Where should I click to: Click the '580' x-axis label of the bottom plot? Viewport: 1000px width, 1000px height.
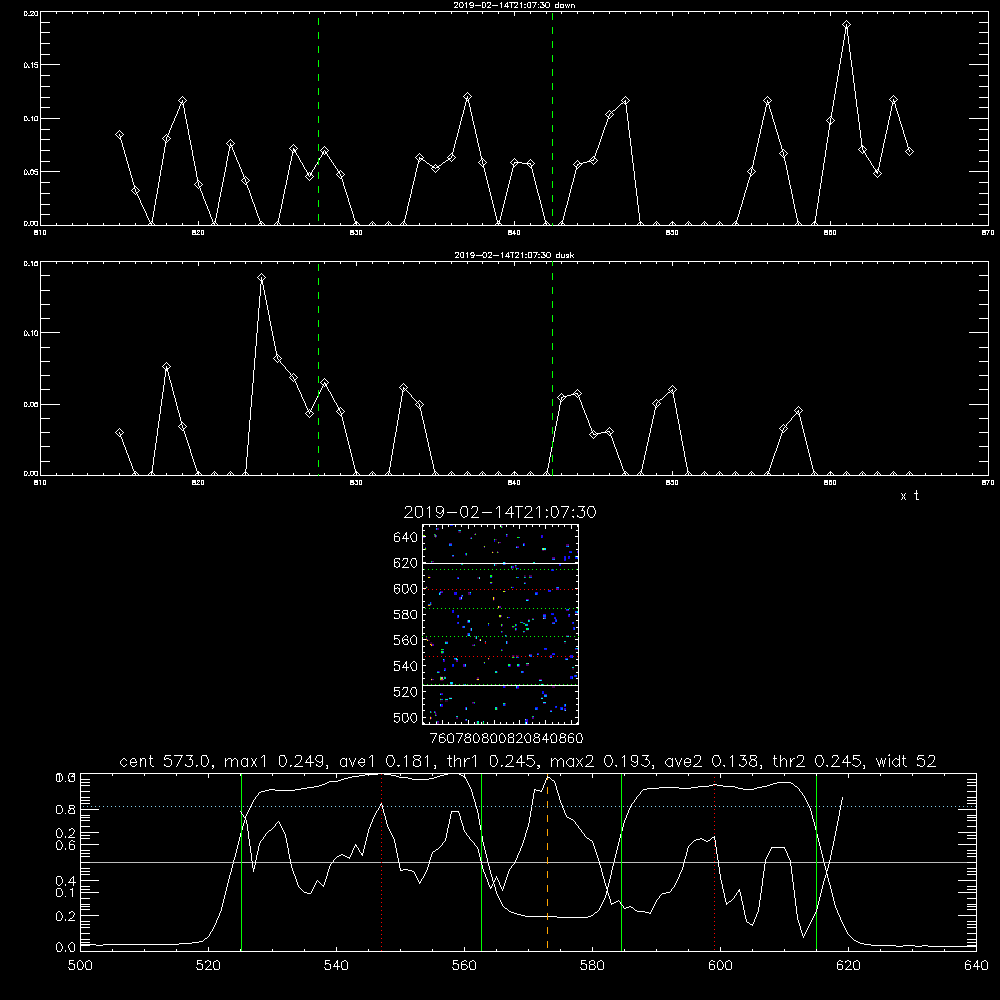pos(592,966)
